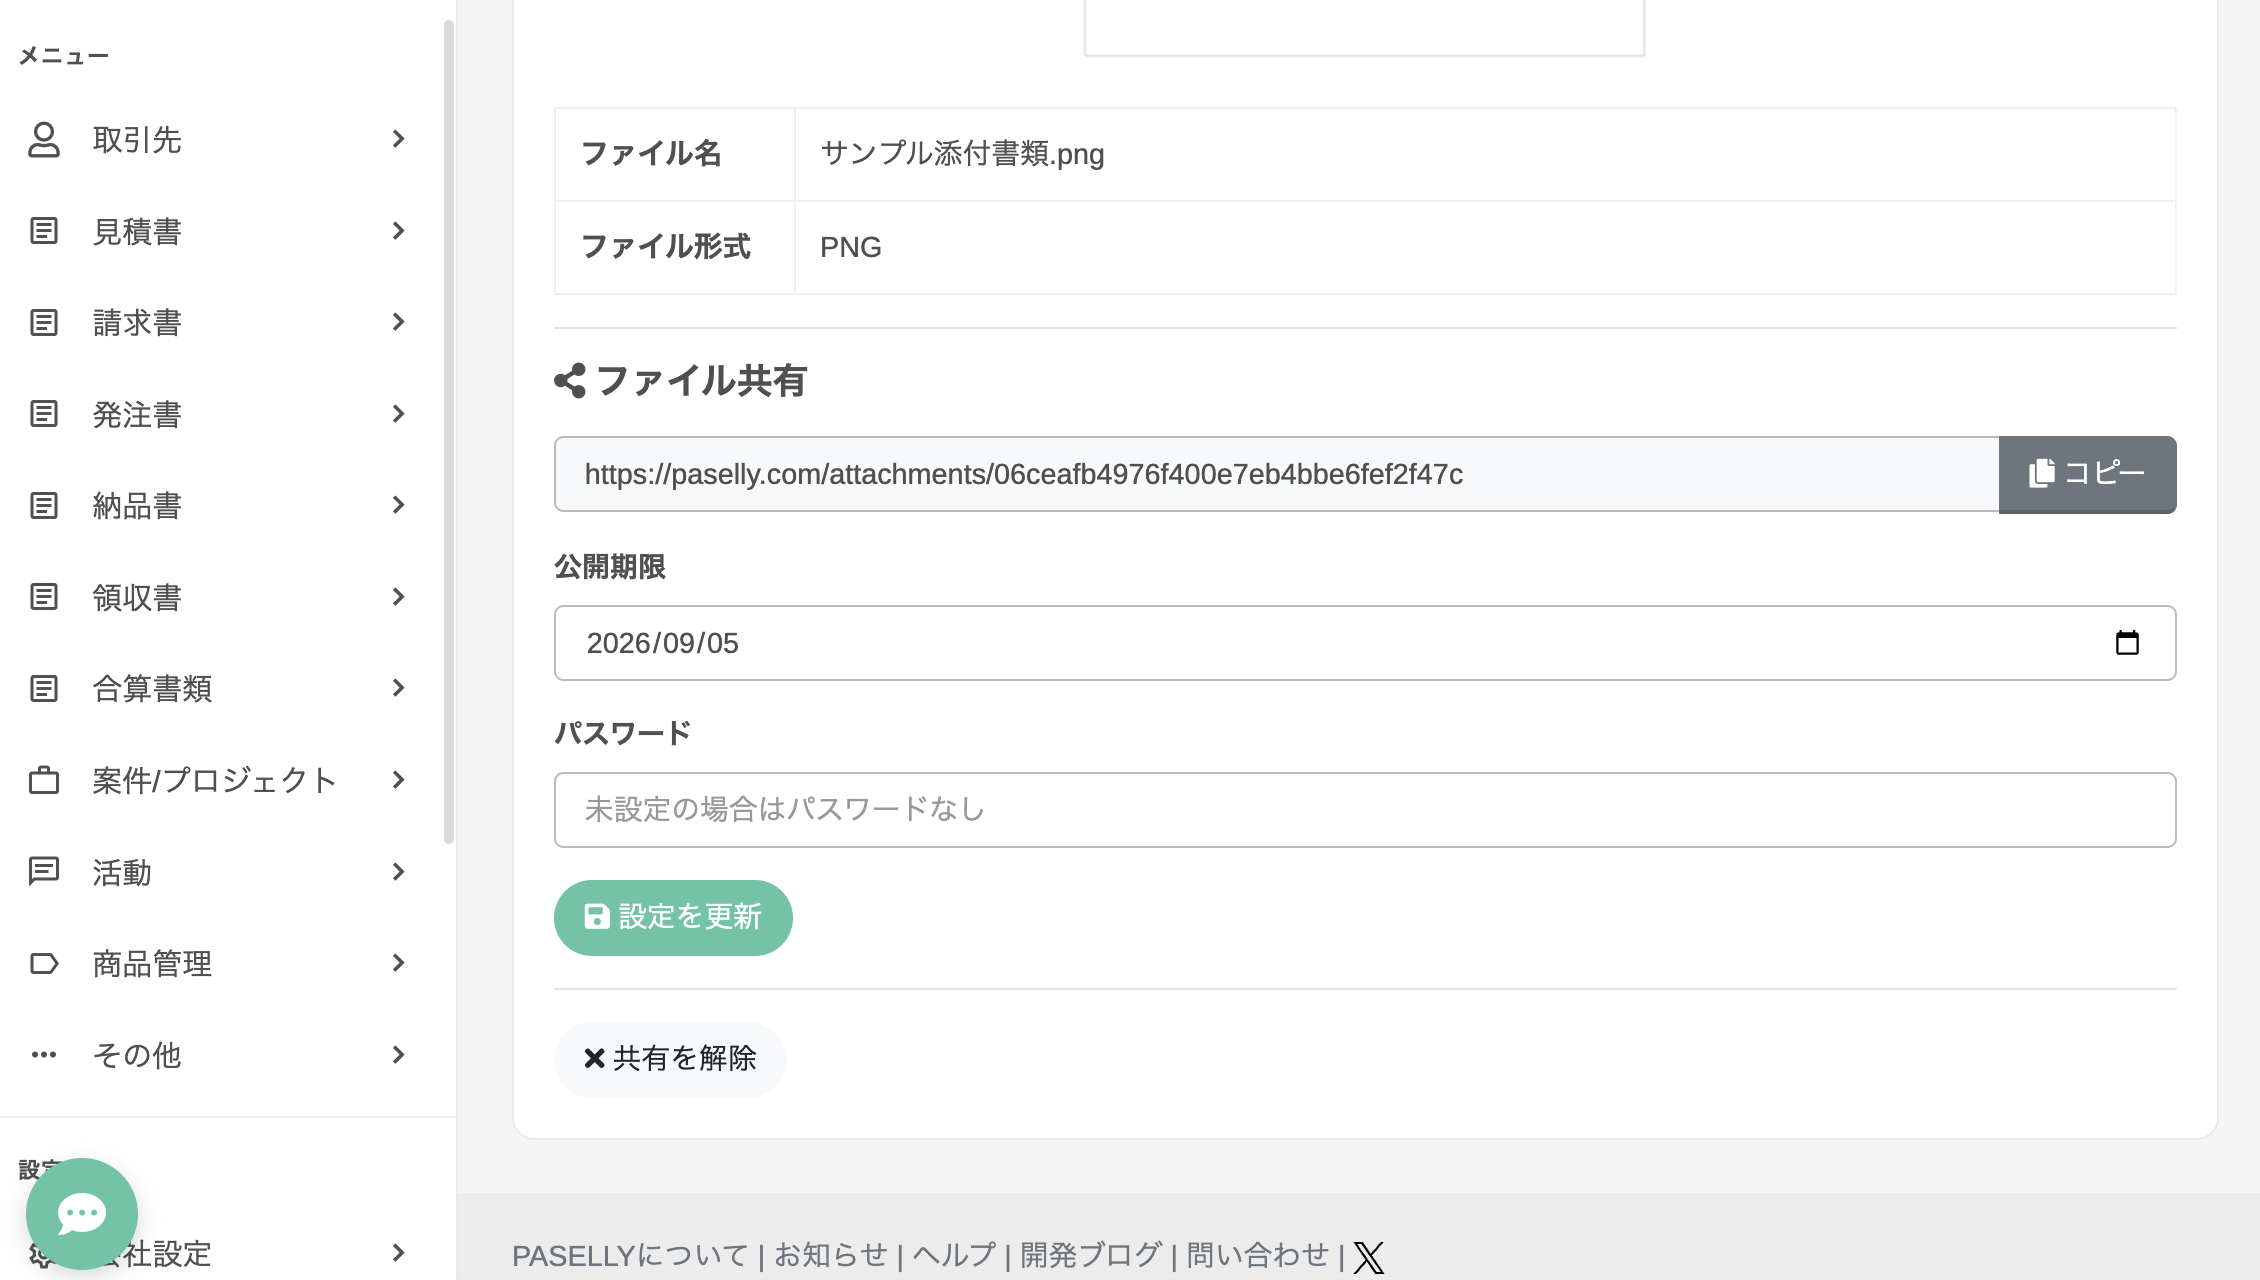Open the PASELLYについて footer link
Viewport: 2260px width, 1280px height.
click(x=630, y=1256)
